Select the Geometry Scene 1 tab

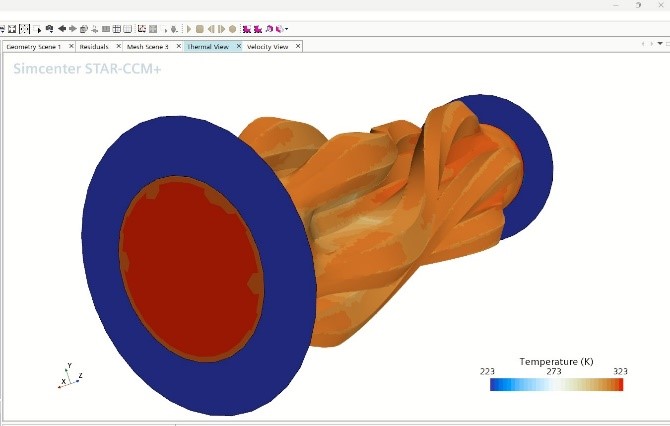33,46
